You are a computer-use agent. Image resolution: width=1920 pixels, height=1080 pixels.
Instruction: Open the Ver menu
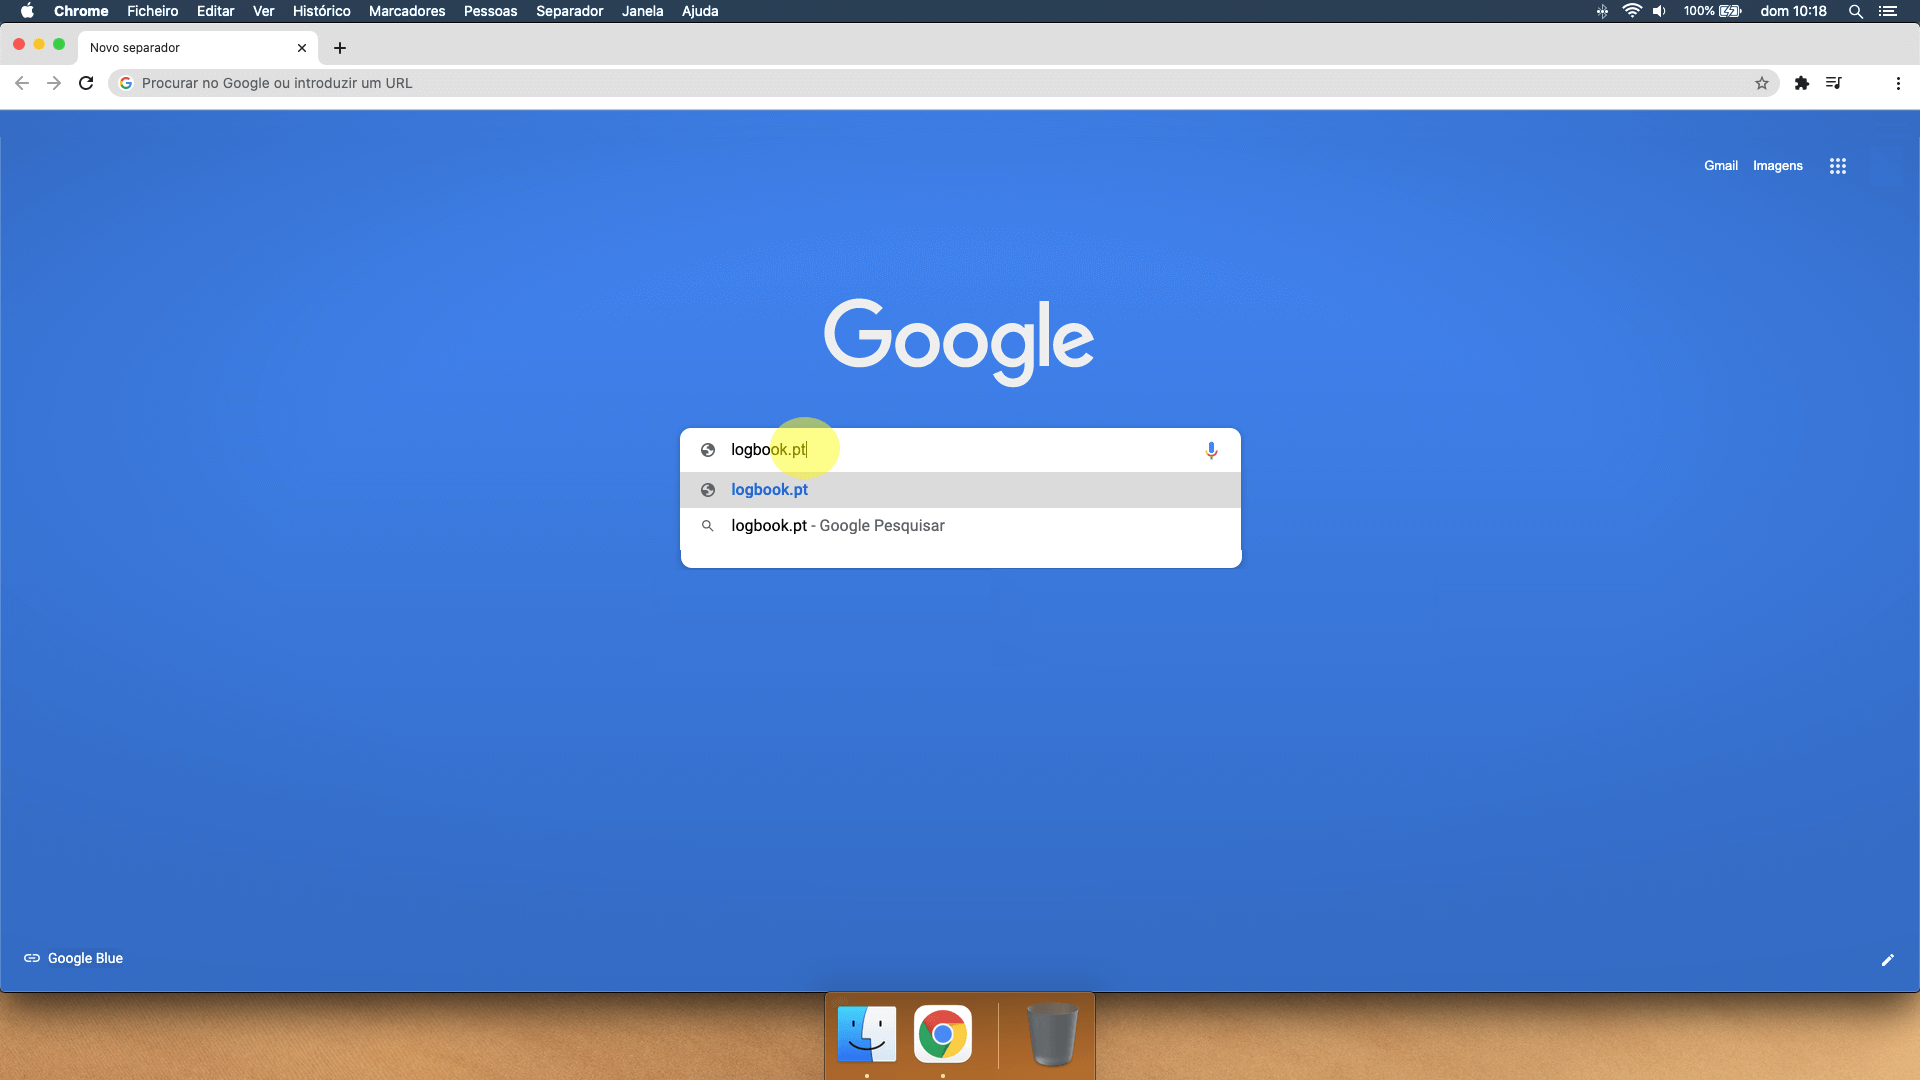pyautogui.click(x=263, y=11)
